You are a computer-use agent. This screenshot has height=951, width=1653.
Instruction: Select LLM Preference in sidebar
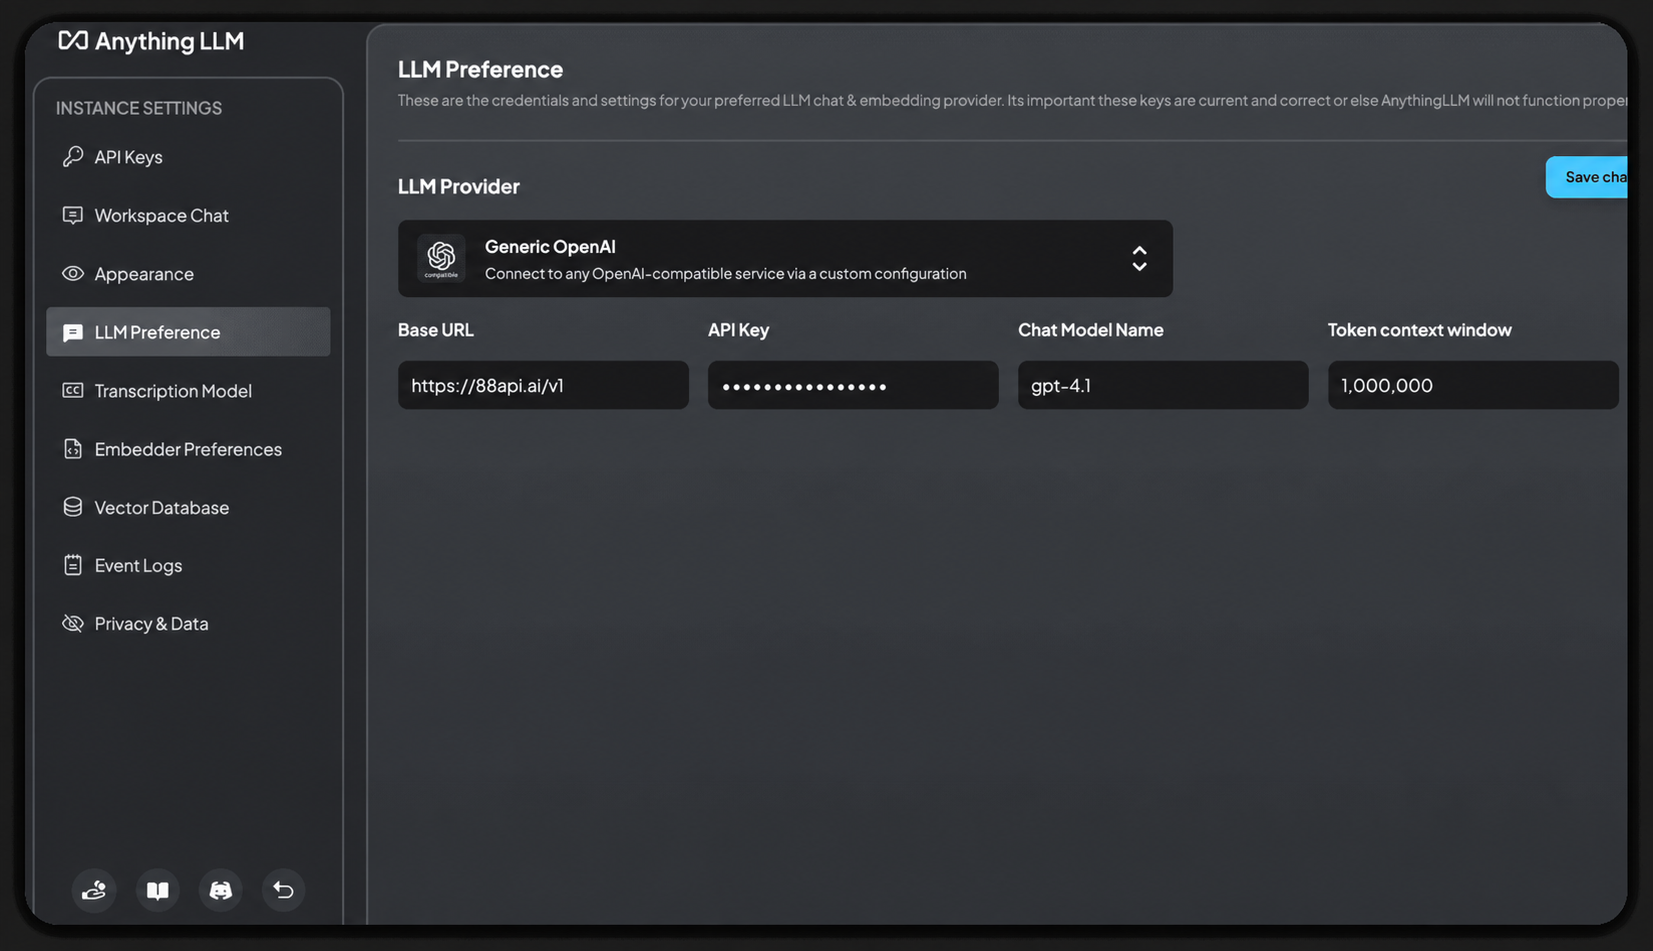click(x=188, y=332)
